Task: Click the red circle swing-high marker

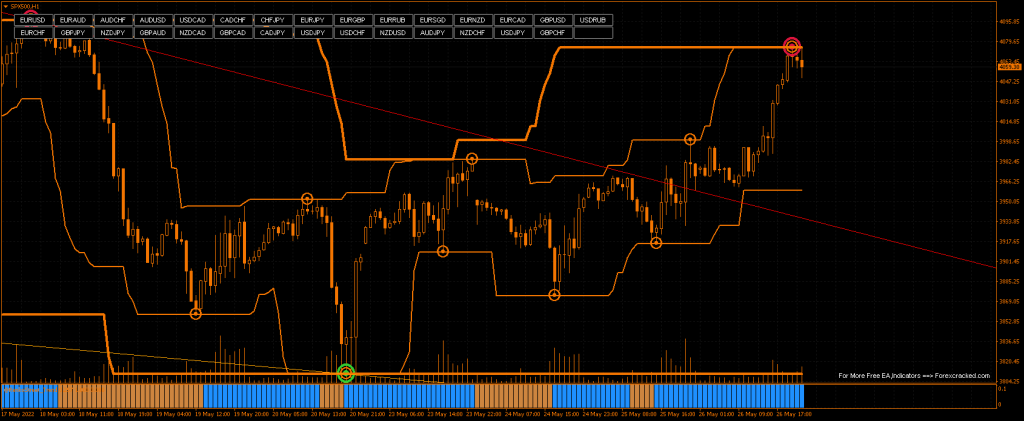Action: click(x=792, y=46)
